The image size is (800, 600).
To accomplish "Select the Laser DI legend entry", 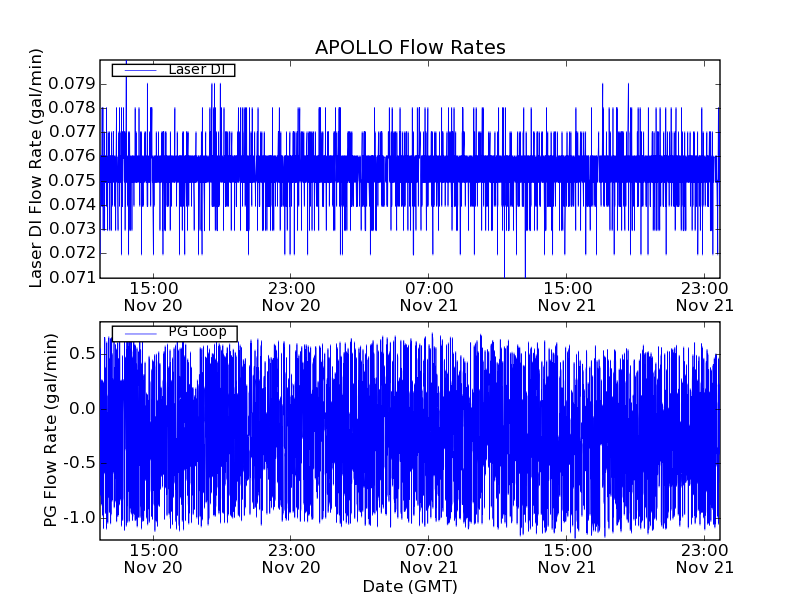I will [x=173, y=69].
